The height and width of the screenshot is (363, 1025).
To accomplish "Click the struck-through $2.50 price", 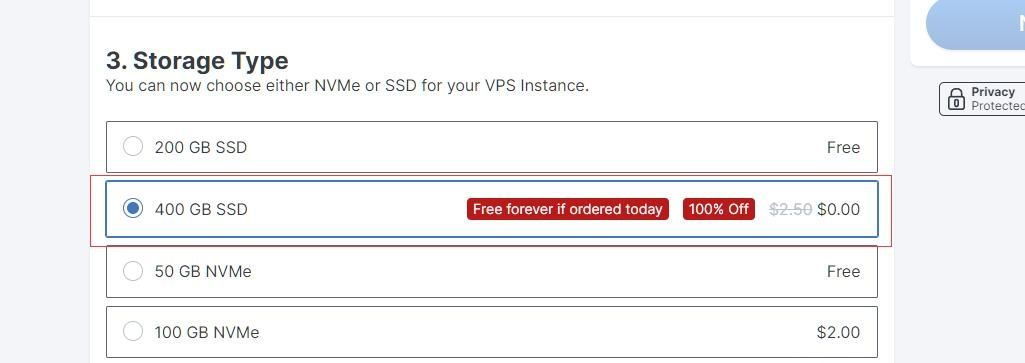I will tap(790, 209).
